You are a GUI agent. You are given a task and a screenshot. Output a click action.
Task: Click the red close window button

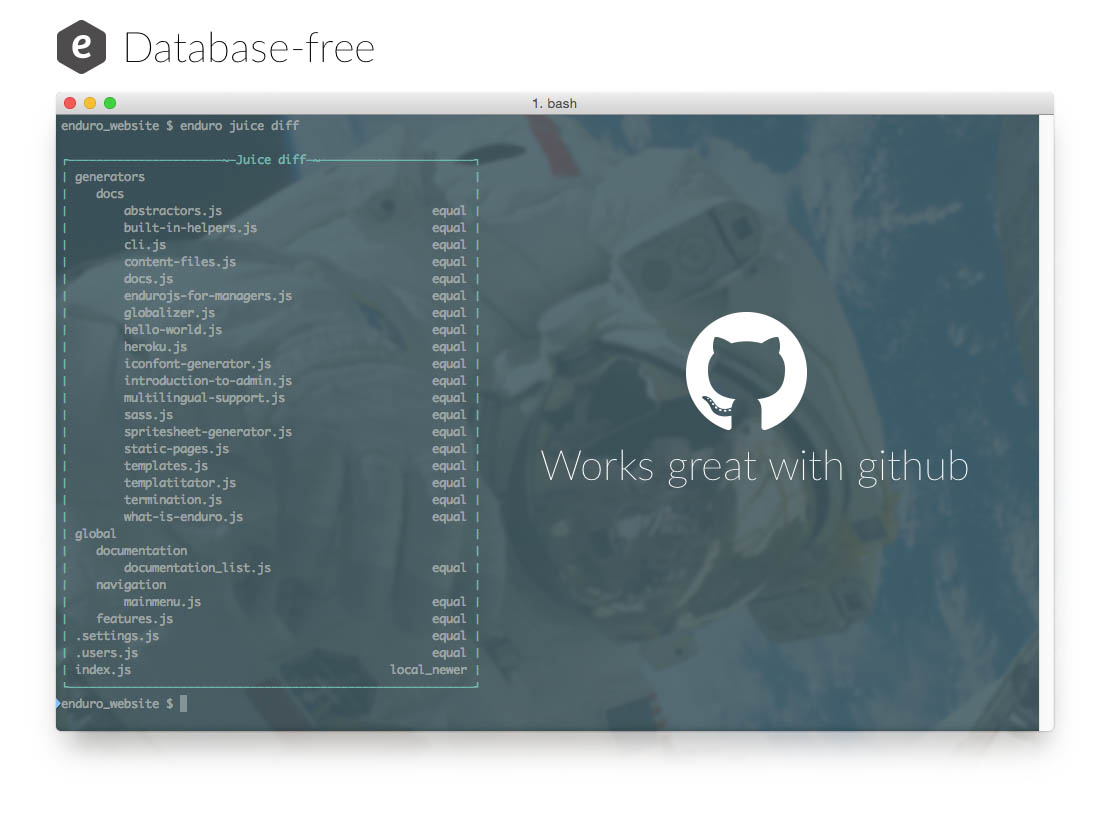[x=70, y=103]
